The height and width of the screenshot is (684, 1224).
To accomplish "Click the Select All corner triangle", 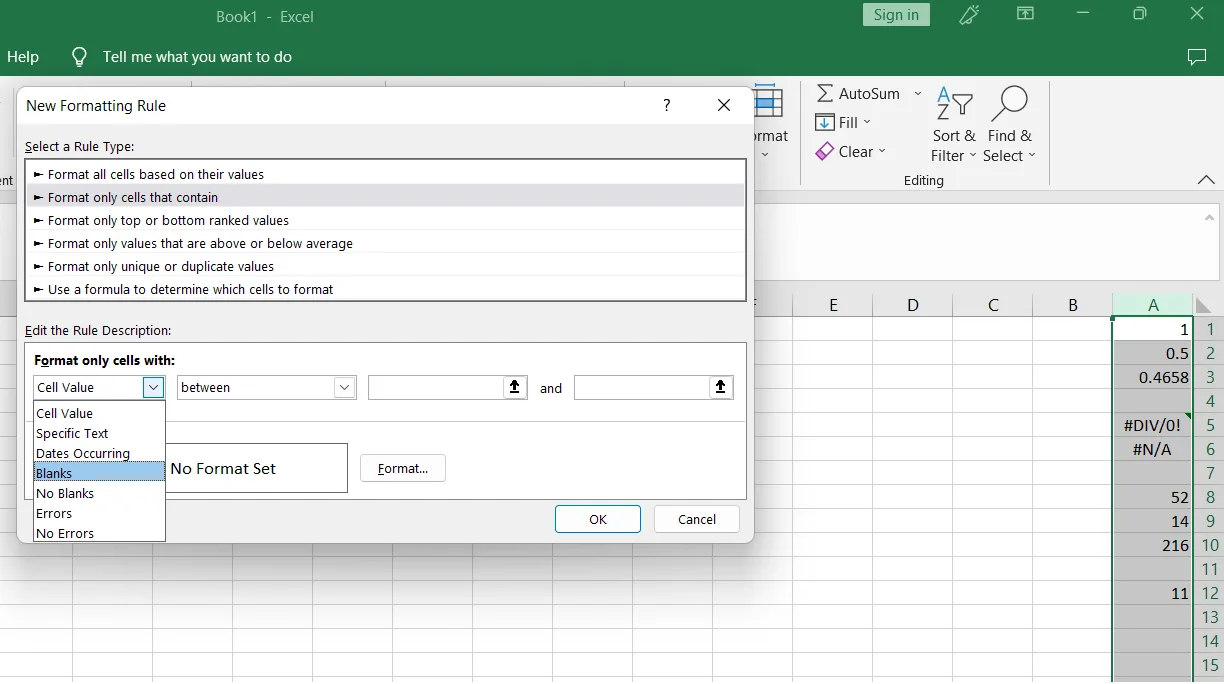I will [1205, 305].
